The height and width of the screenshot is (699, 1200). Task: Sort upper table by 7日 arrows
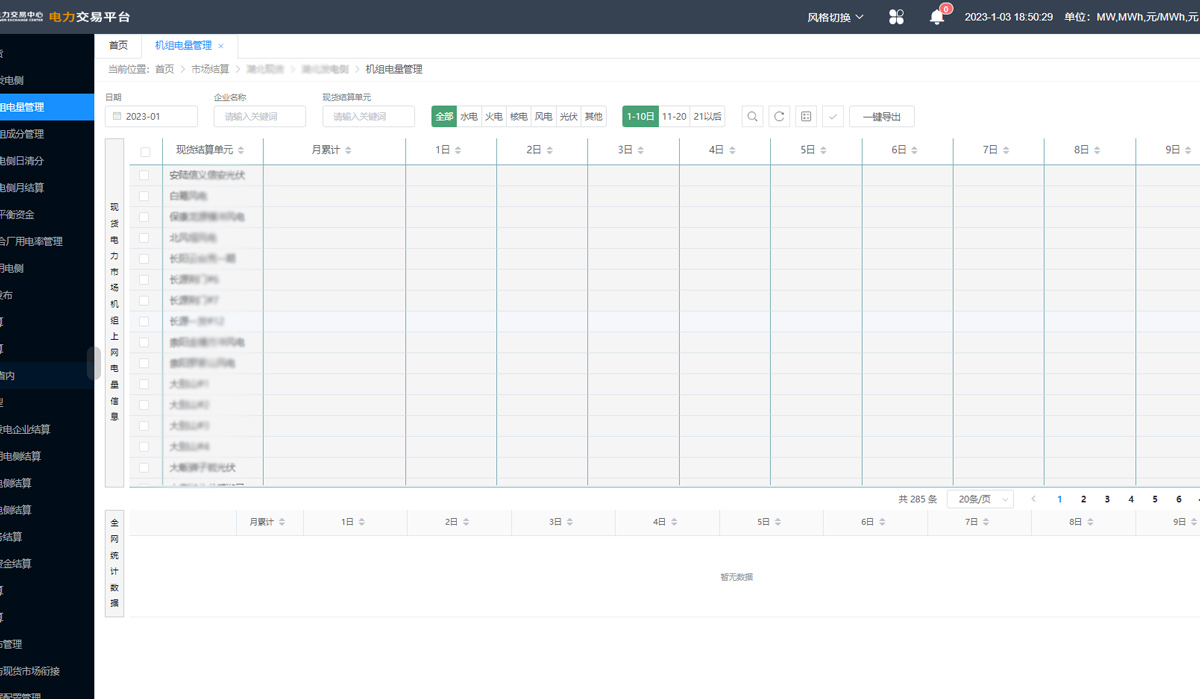click(x=1005, y=150)
